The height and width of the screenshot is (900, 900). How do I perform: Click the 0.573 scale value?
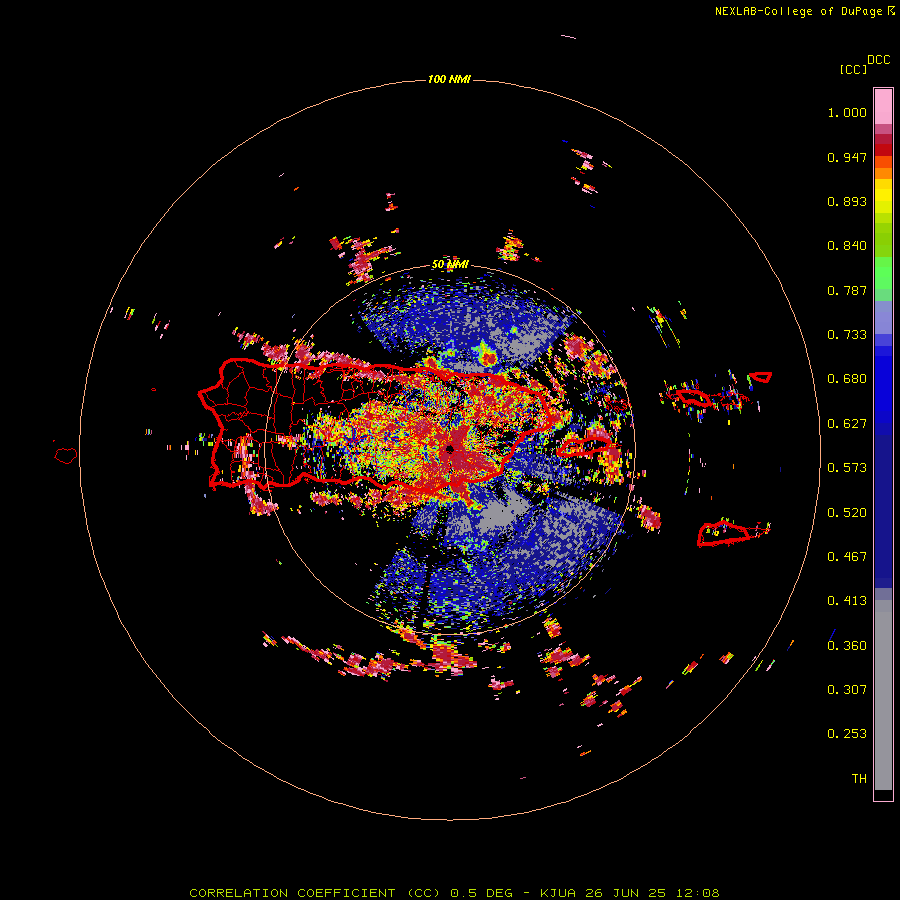(x=847, y=468)
